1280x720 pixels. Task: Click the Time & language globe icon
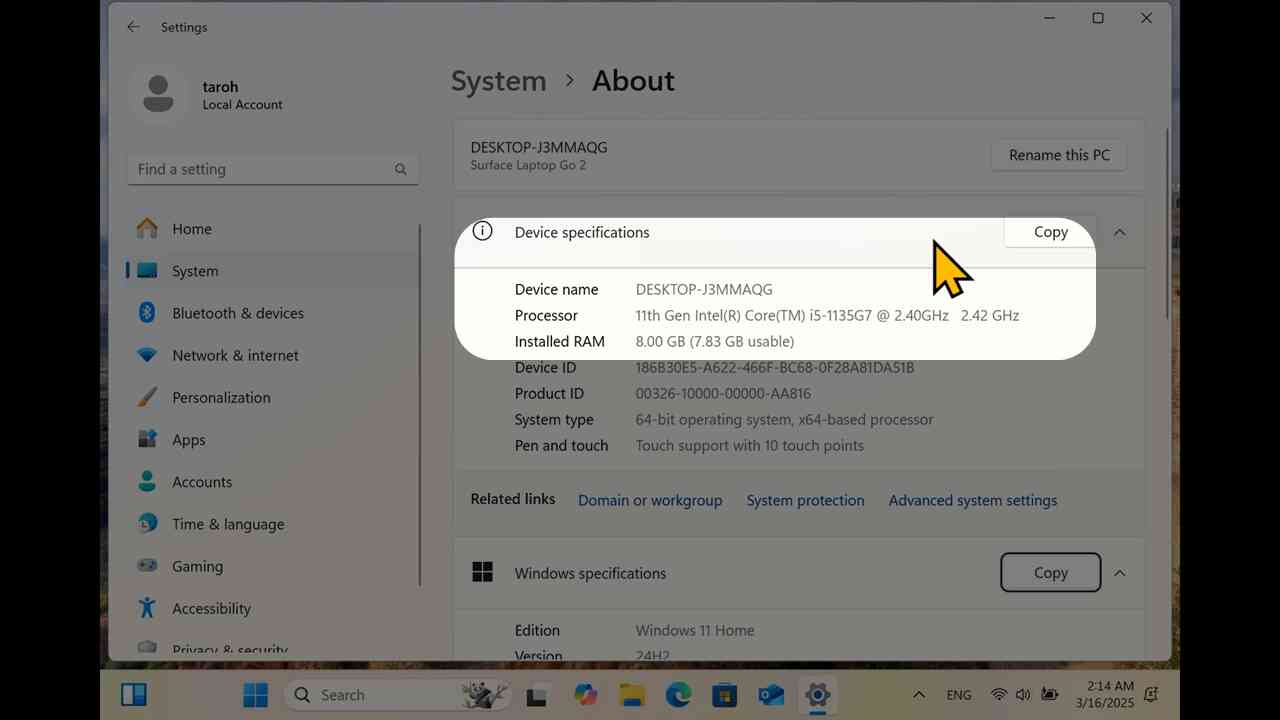pos(147,523)
